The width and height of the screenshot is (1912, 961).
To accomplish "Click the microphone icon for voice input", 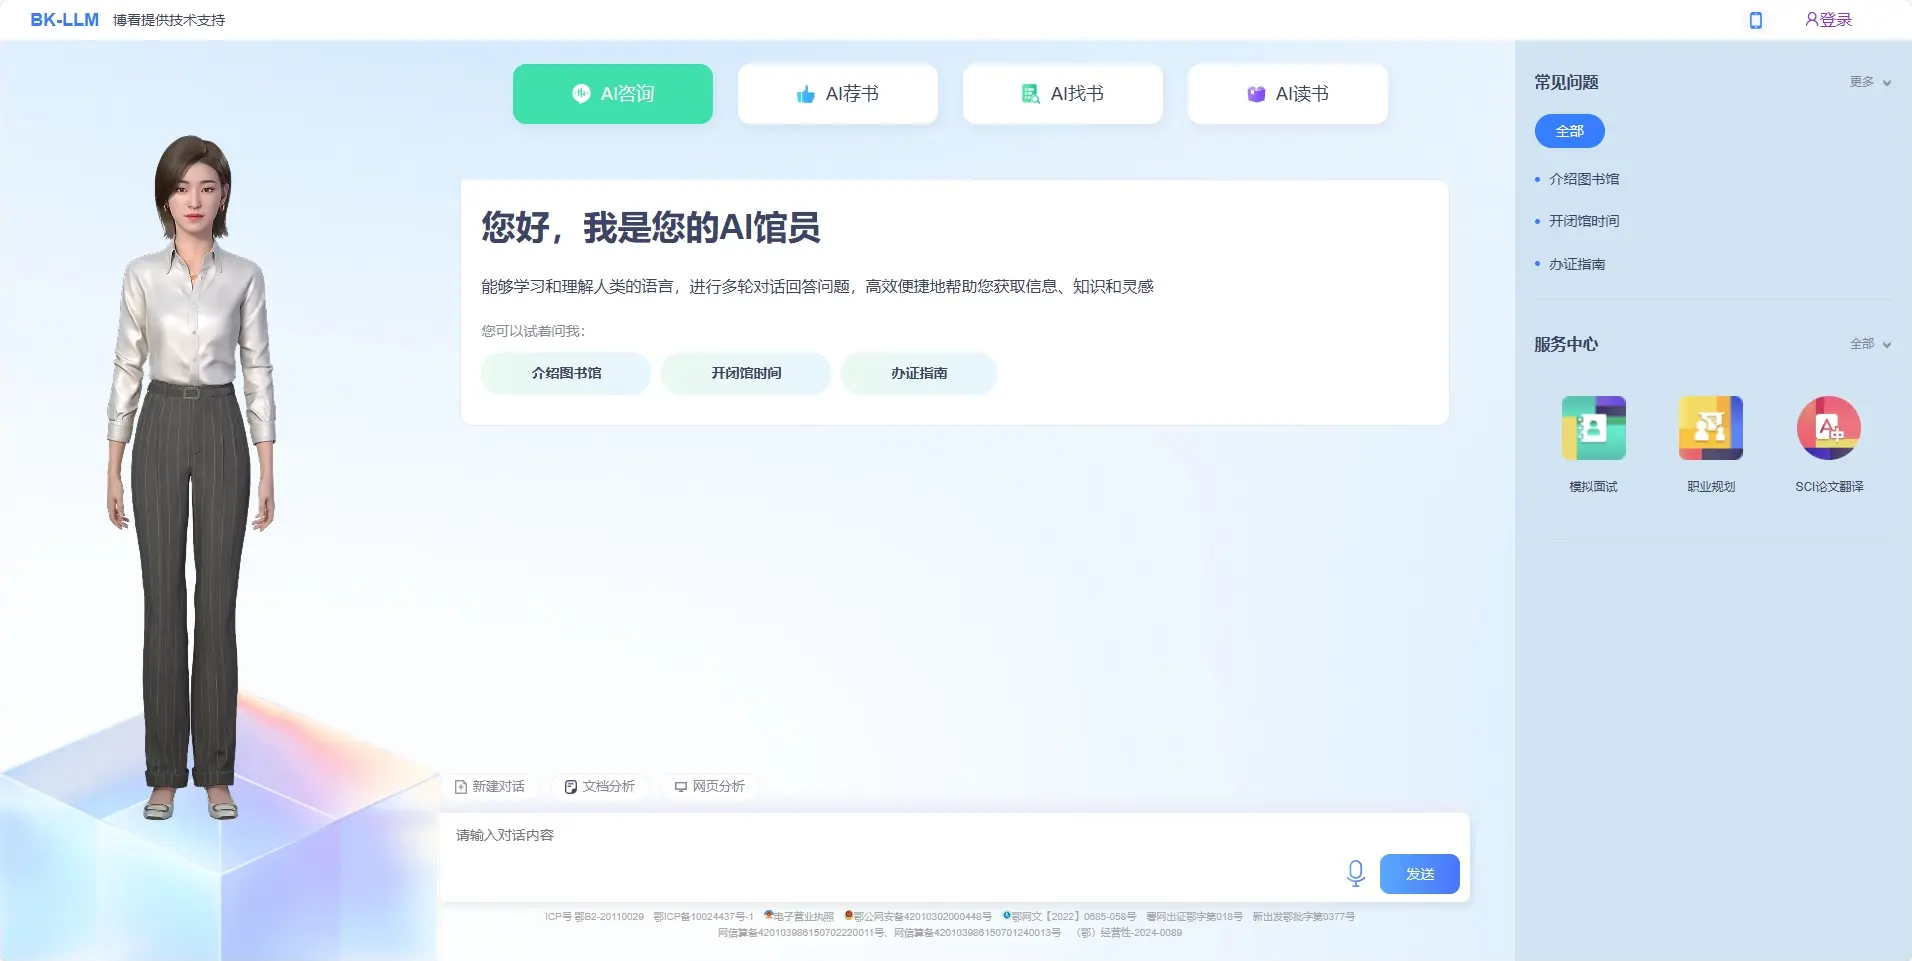I will (1355, 873).
